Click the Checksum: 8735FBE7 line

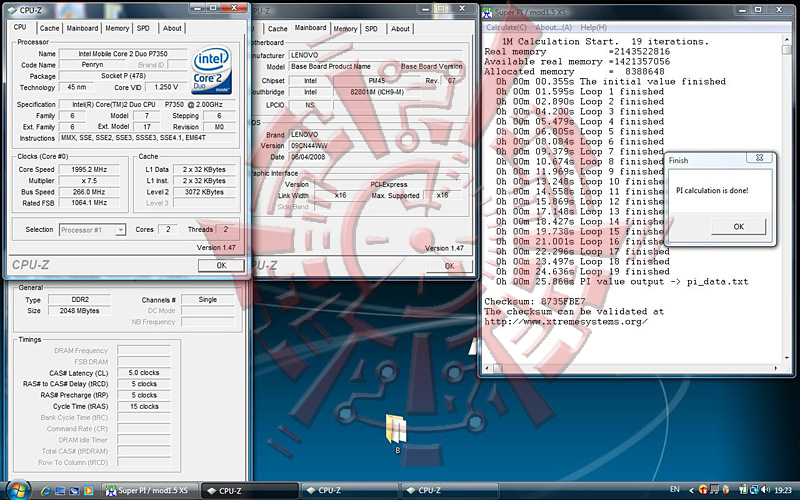(535, 302)
